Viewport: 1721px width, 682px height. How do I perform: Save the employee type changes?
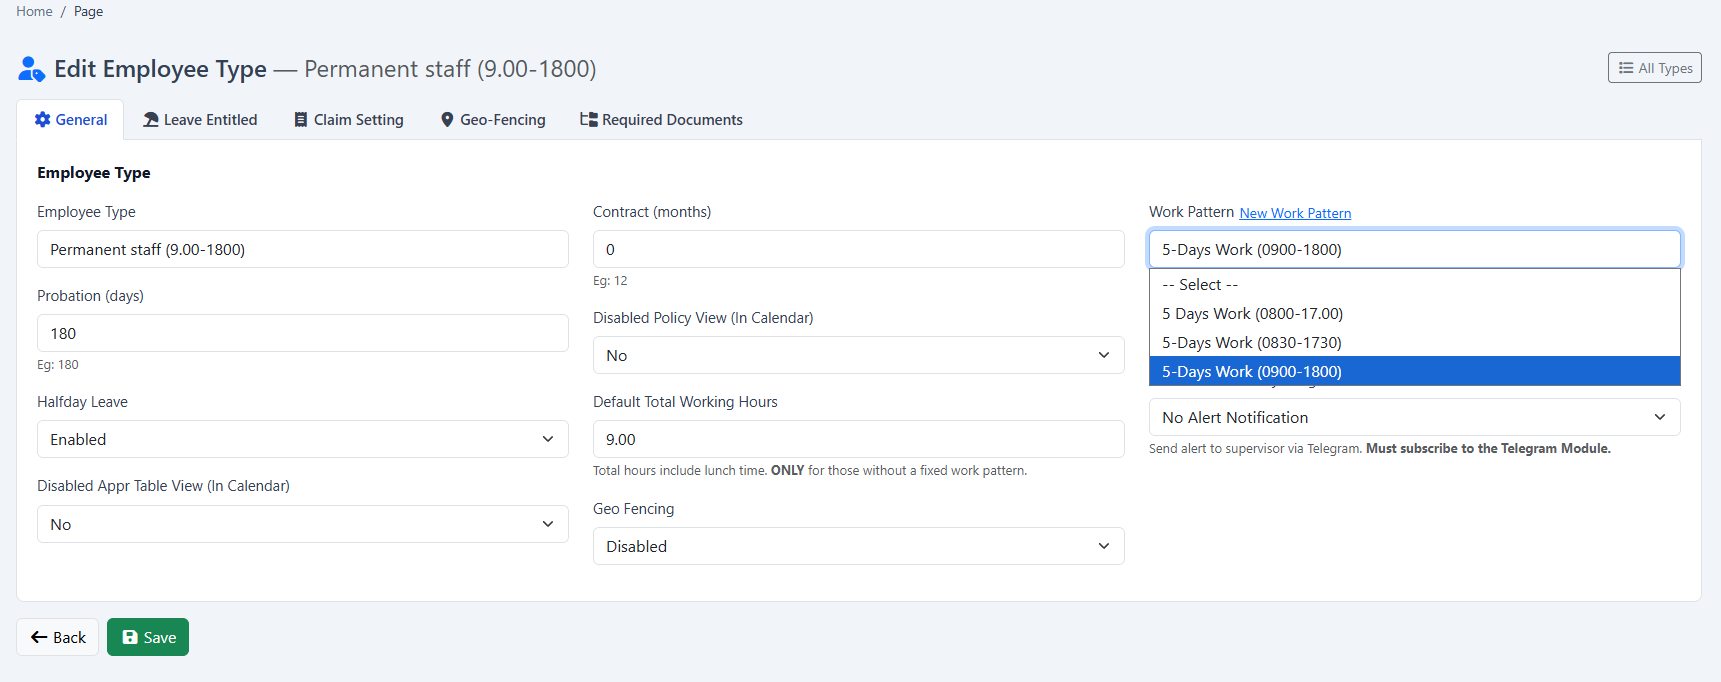[x=148, y=637]
